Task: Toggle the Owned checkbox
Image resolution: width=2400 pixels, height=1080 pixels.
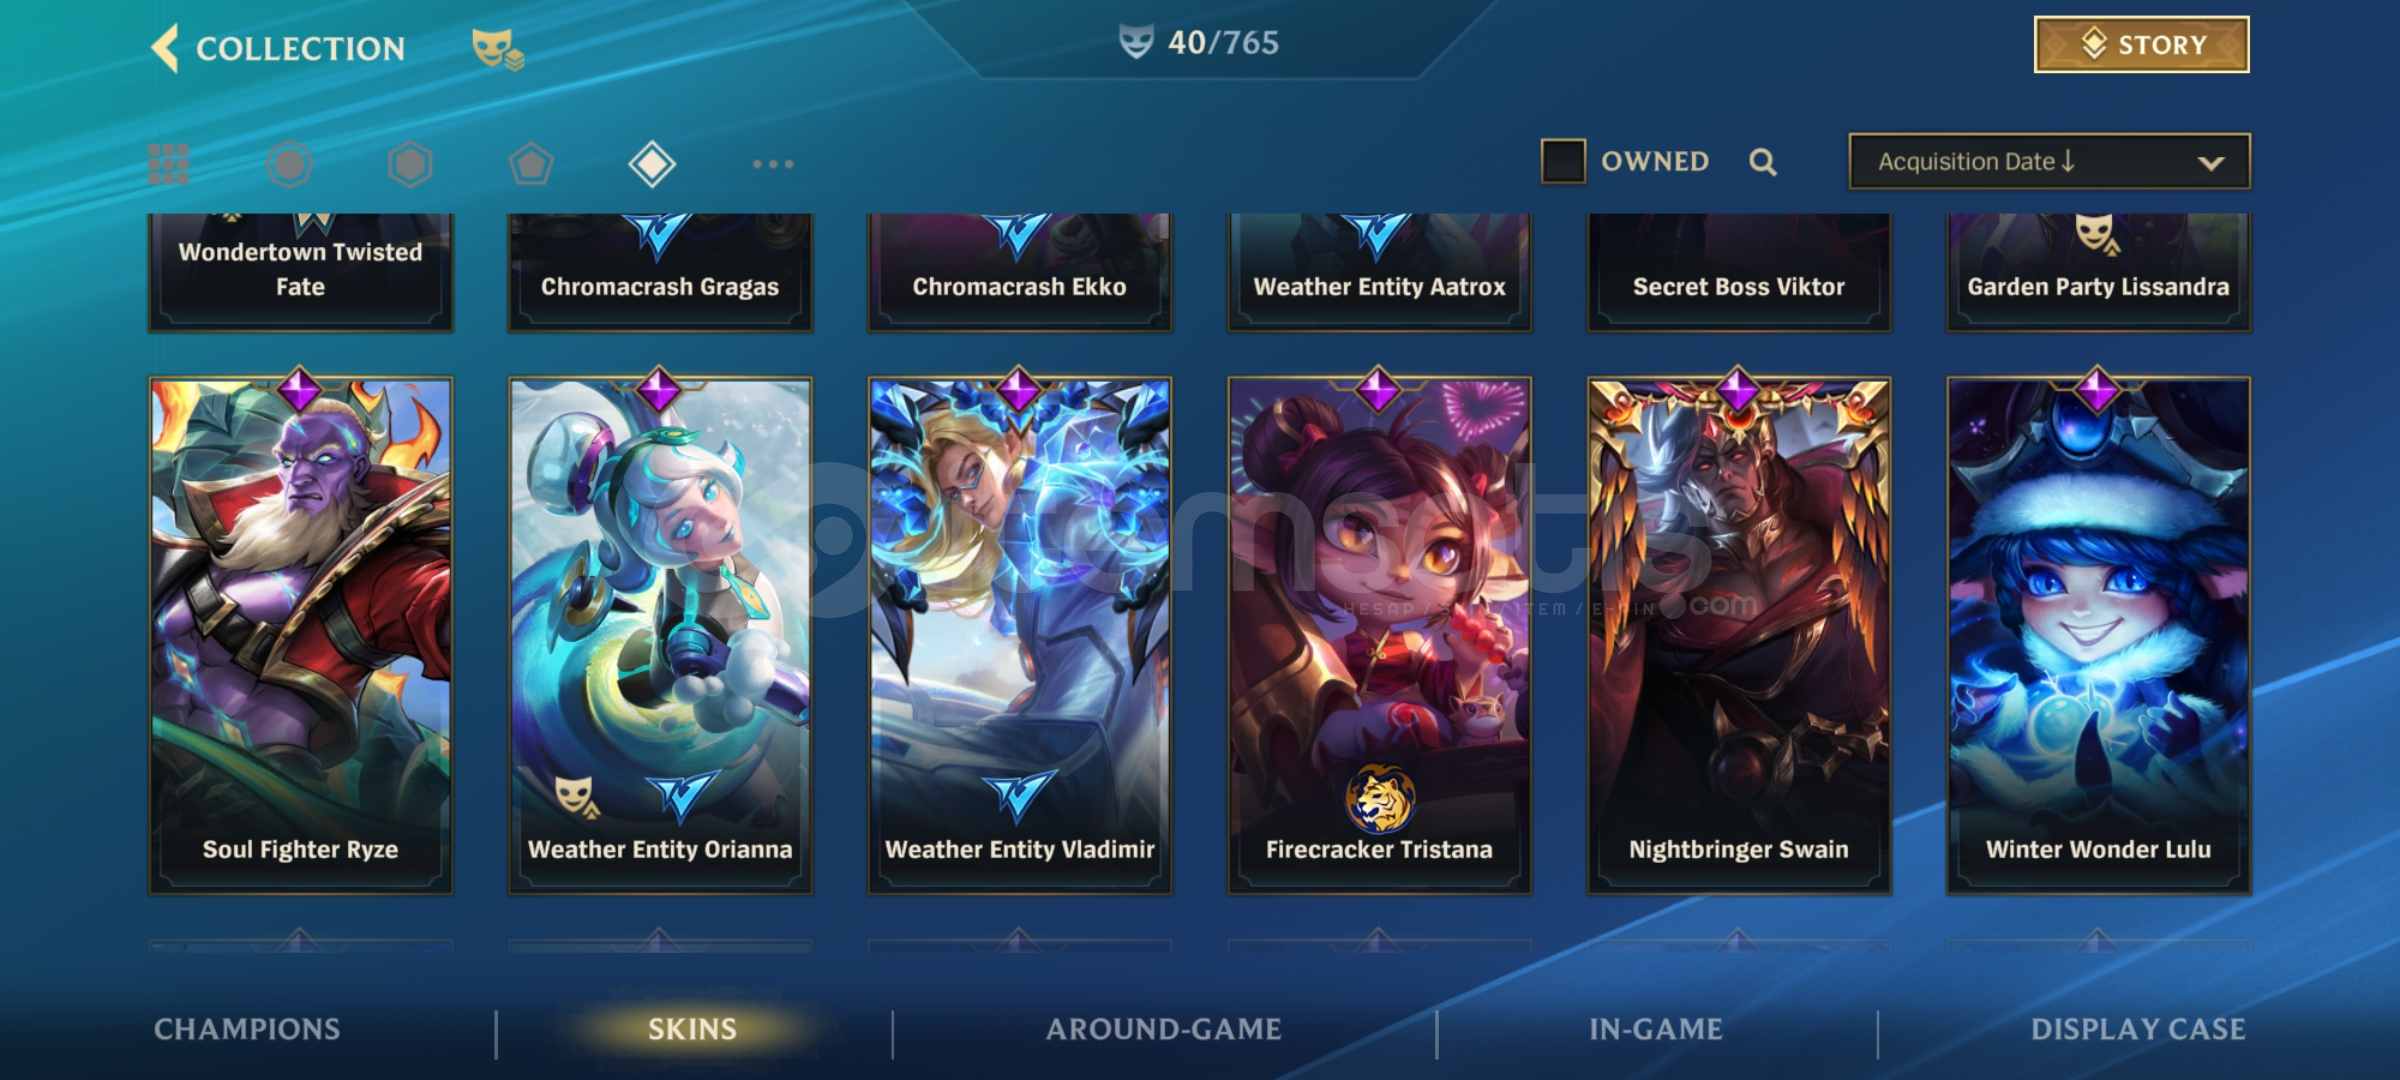Action: tap(1563, 161)
